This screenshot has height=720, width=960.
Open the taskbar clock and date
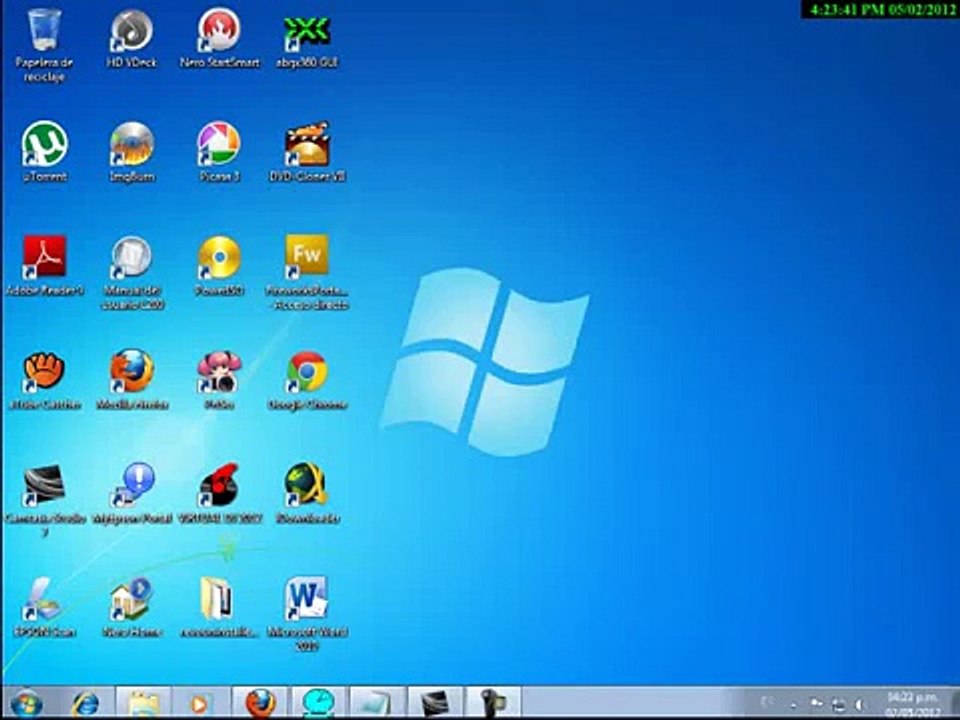pyautogui.click(x=912, y=703)
